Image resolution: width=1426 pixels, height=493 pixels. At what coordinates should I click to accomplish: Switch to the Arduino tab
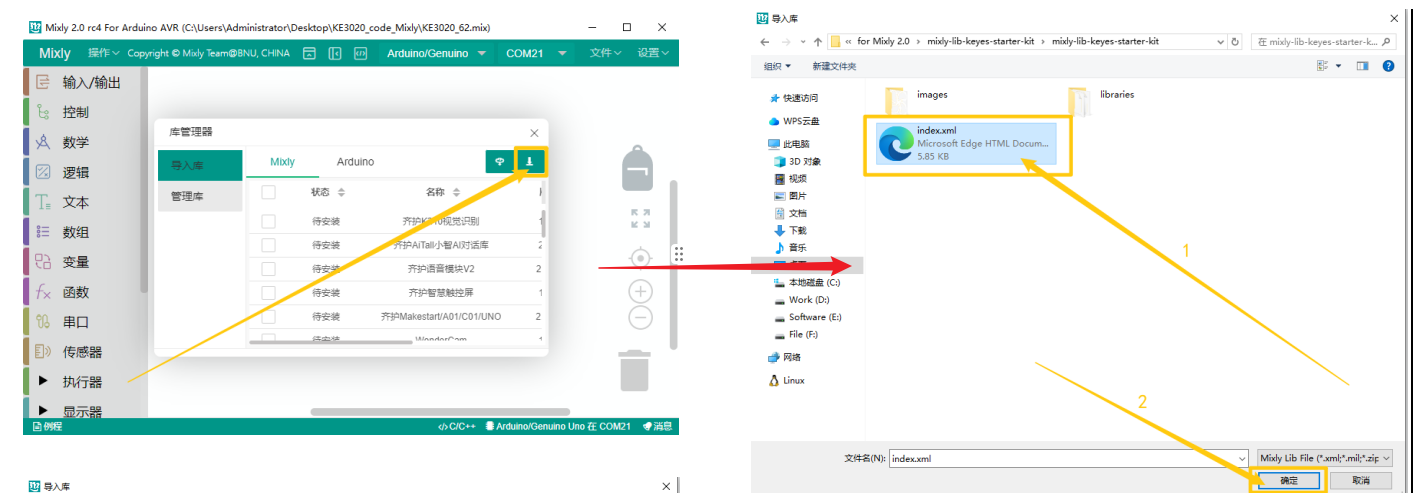tap(355, 161)
